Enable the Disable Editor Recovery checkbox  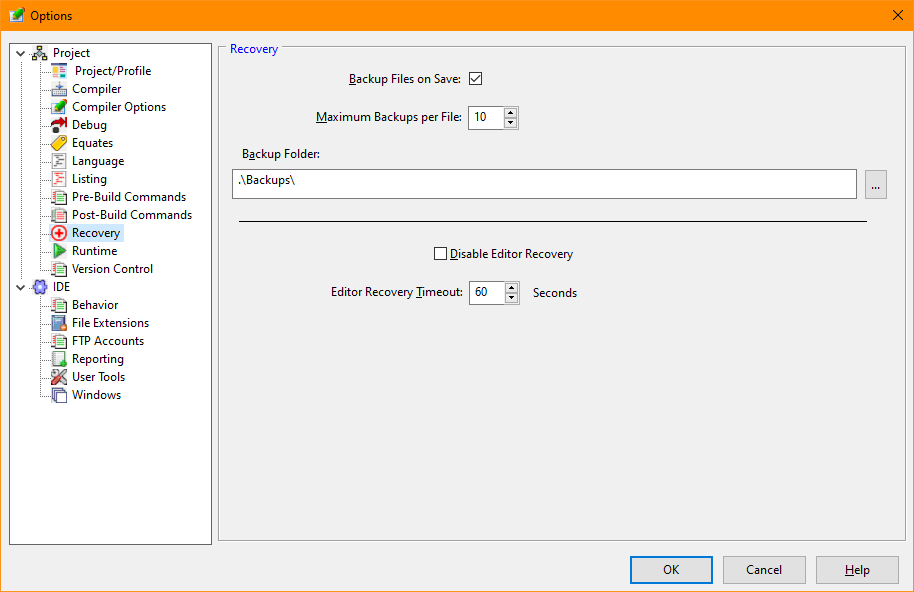click(x=440, y=254)
